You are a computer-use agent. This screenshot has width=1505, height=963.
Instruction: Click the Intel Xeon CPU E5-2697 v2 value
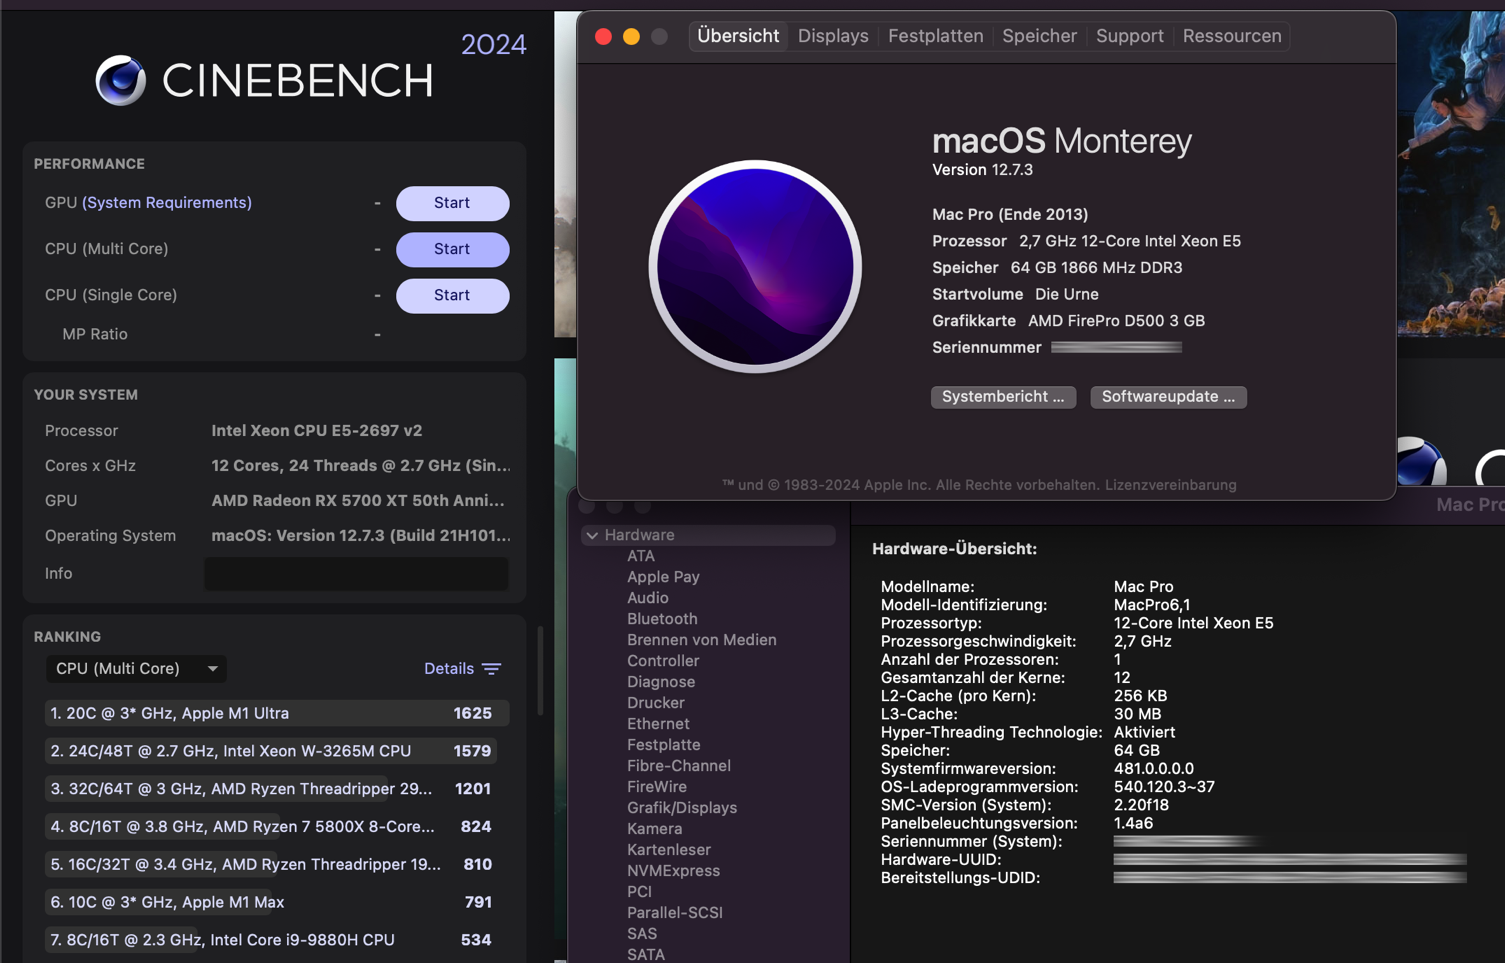(x=316, y=431)
